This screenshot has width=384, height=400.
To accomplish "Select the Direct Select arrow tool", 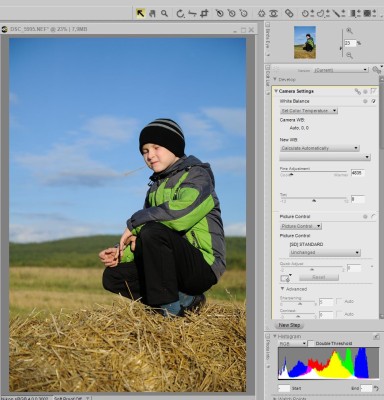I will 140,13.
